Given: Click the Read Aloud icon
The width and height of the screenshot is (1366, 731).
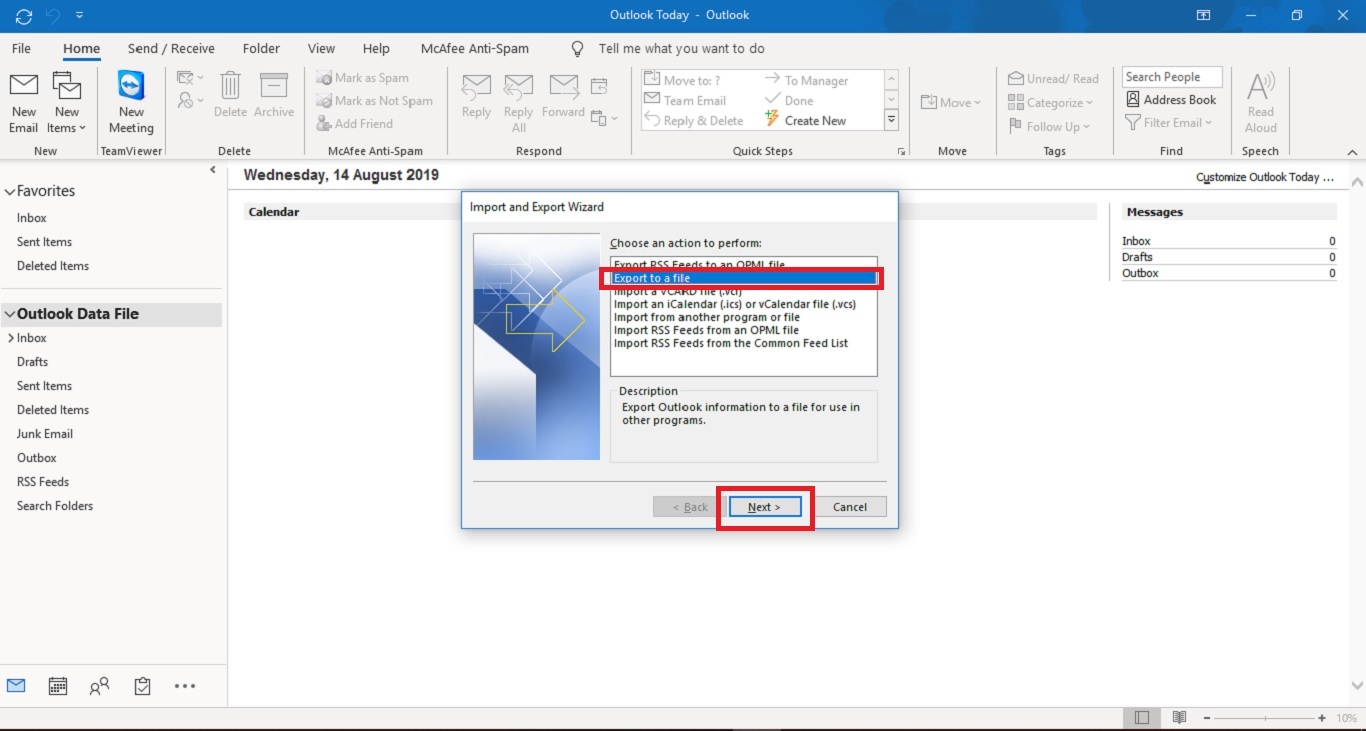Looking at the screenshot, I should tap(1260, 103).
